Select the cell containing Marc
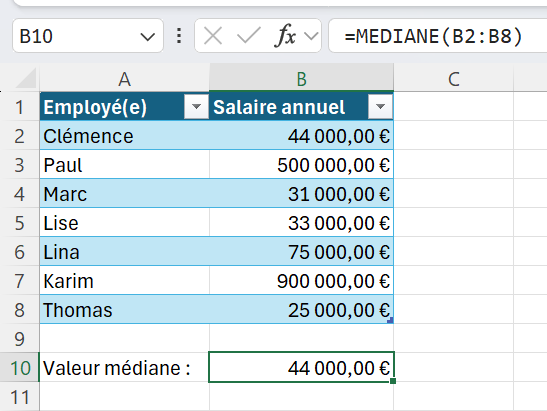 coord(125,194)
